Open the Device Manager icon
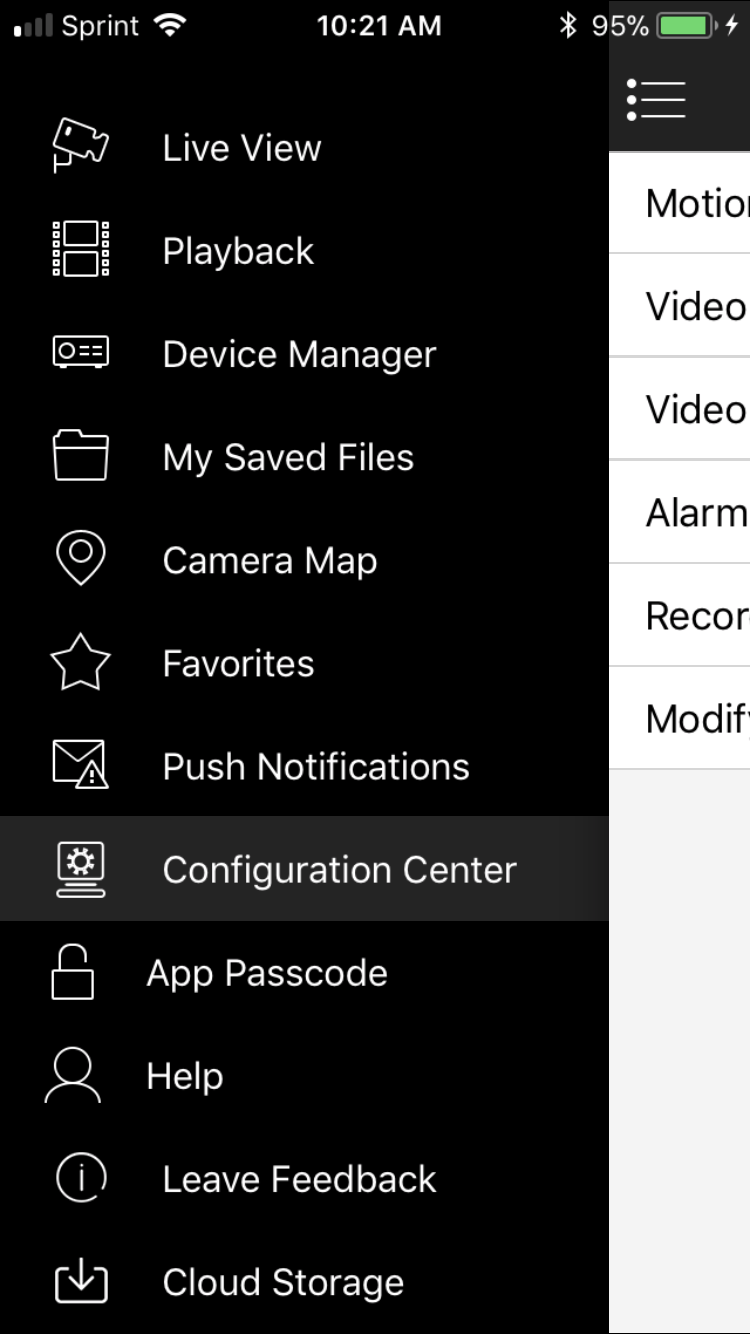750x1334 pixels. click(80, 352)
